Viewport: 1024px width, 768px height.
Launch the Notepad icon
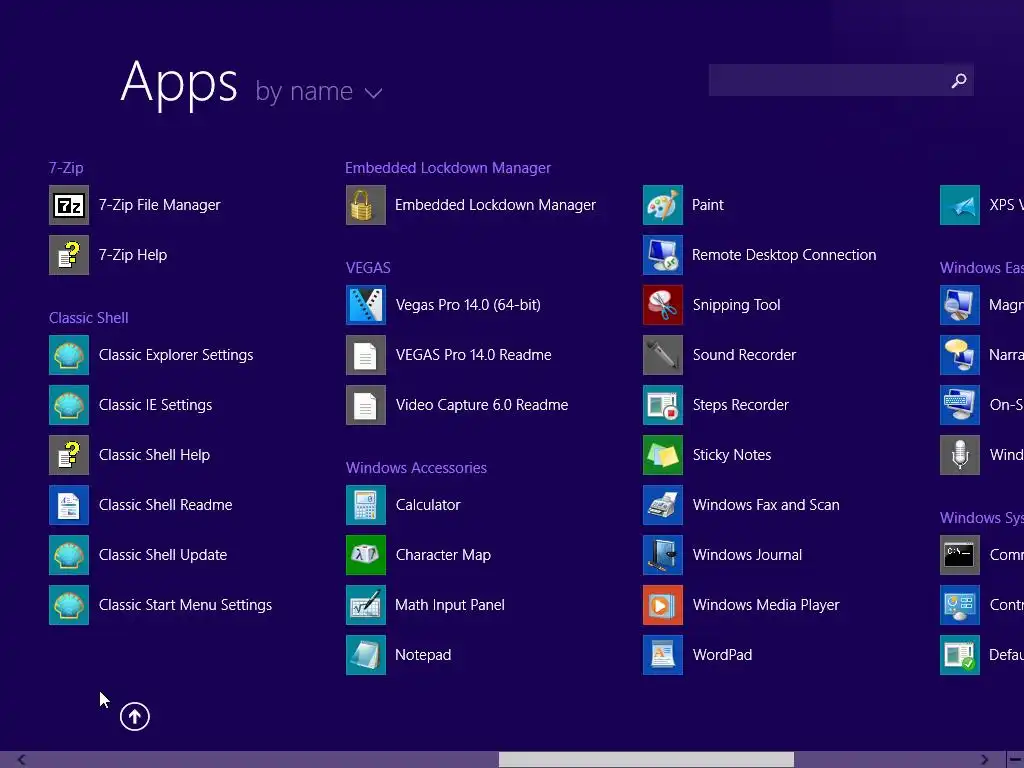pyautogui.click(x=366, y=655)
